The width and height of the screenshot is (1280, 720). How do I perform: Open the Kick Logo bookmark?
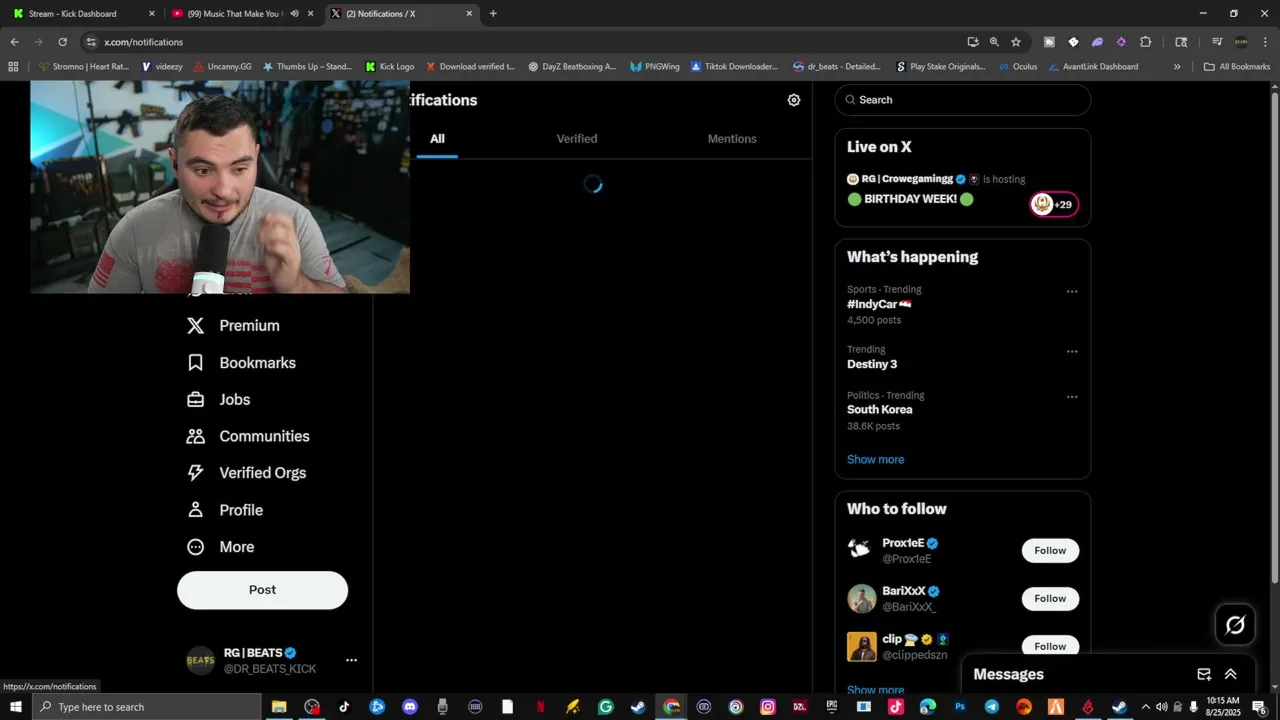[x=390, y=67]
